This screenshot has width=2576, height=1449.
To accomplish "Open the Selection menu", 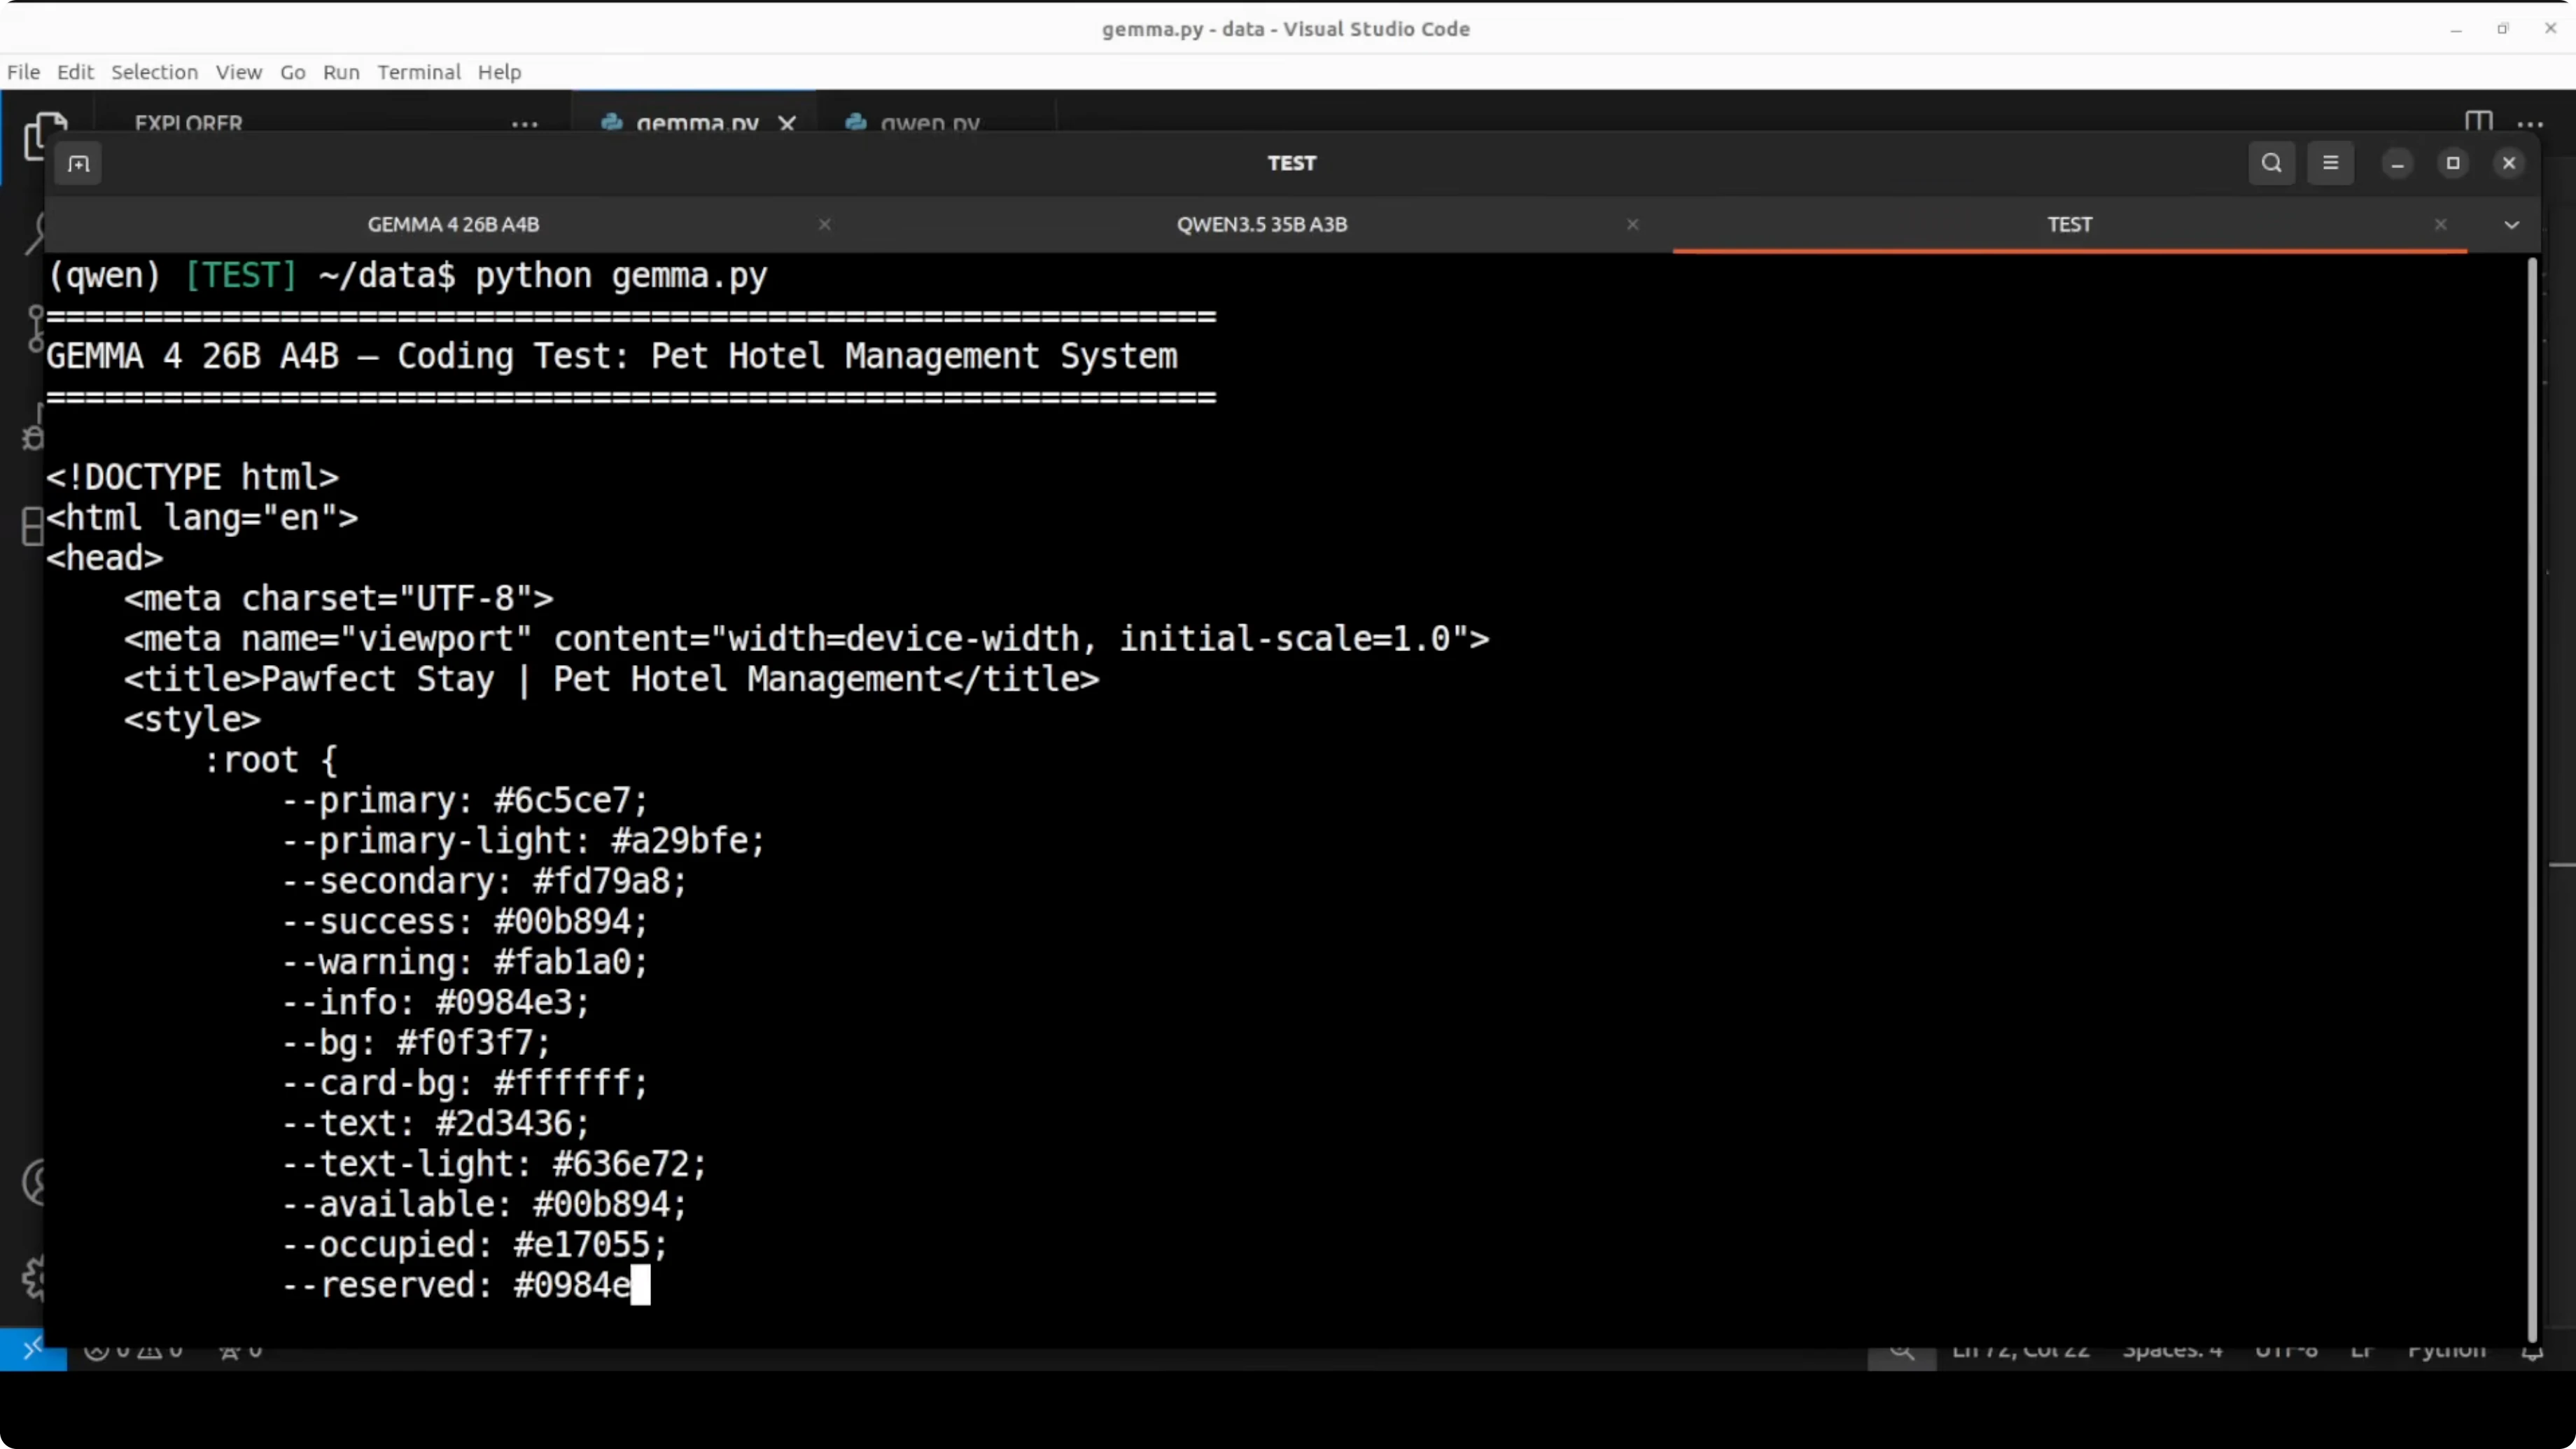I will [154, 72].
